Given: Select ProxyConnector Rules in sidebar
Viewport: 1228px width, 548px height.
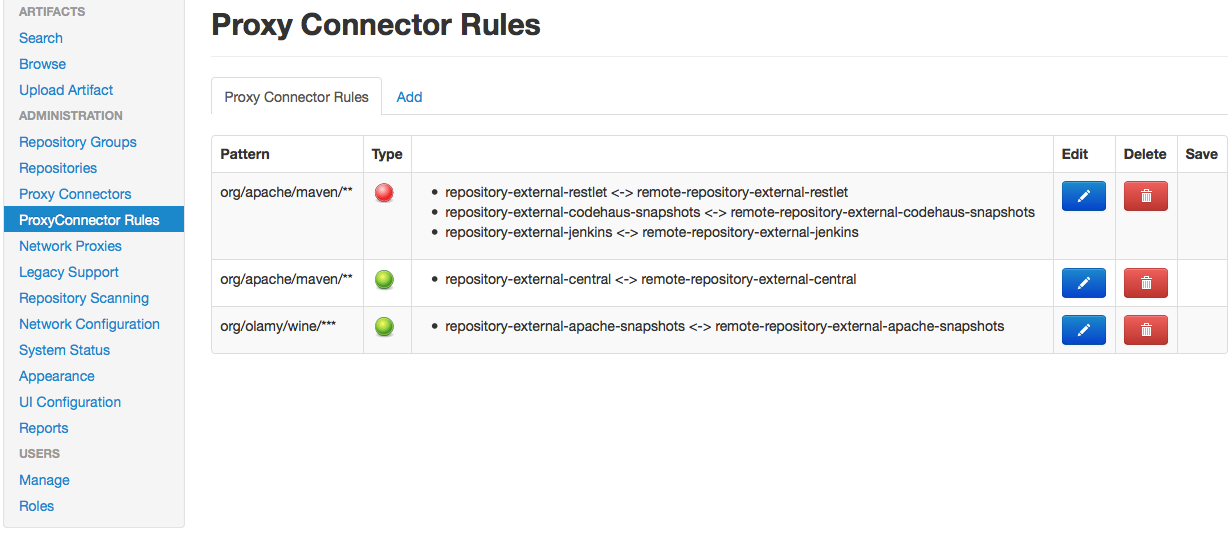Looking at the screenshot, I should click(89, 220).
